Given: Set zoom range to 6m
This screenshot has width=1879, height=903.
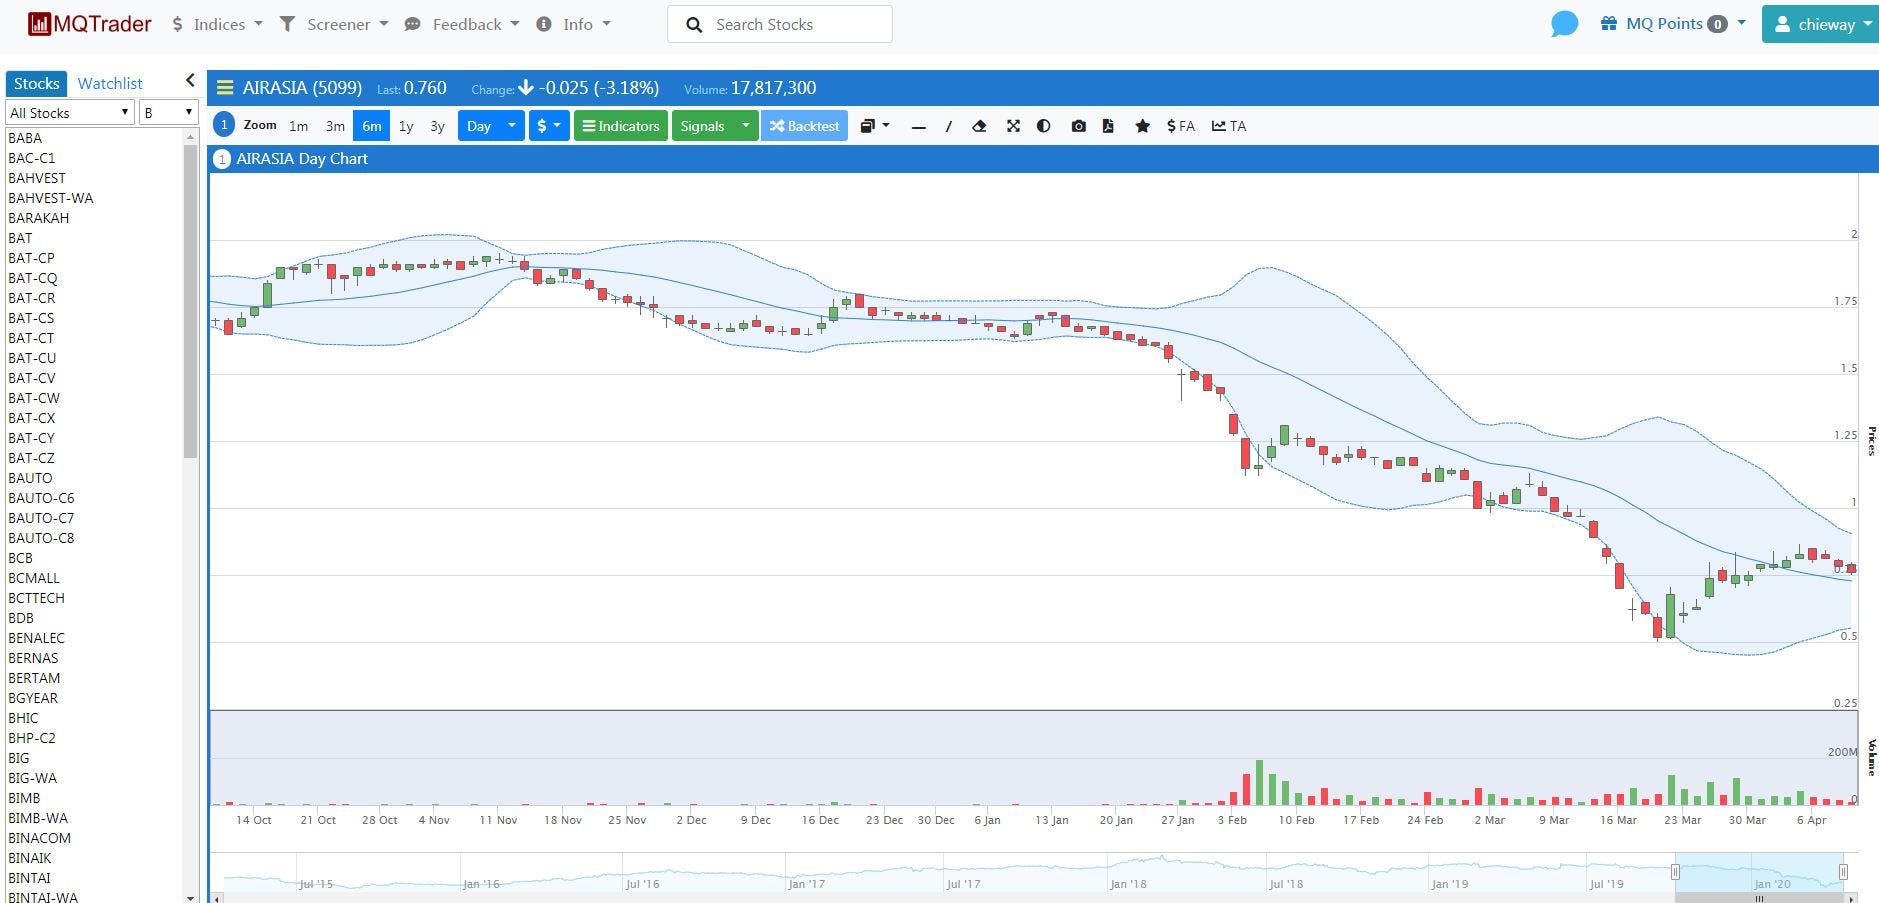Looking at the screenshot, I should [371, 126].
